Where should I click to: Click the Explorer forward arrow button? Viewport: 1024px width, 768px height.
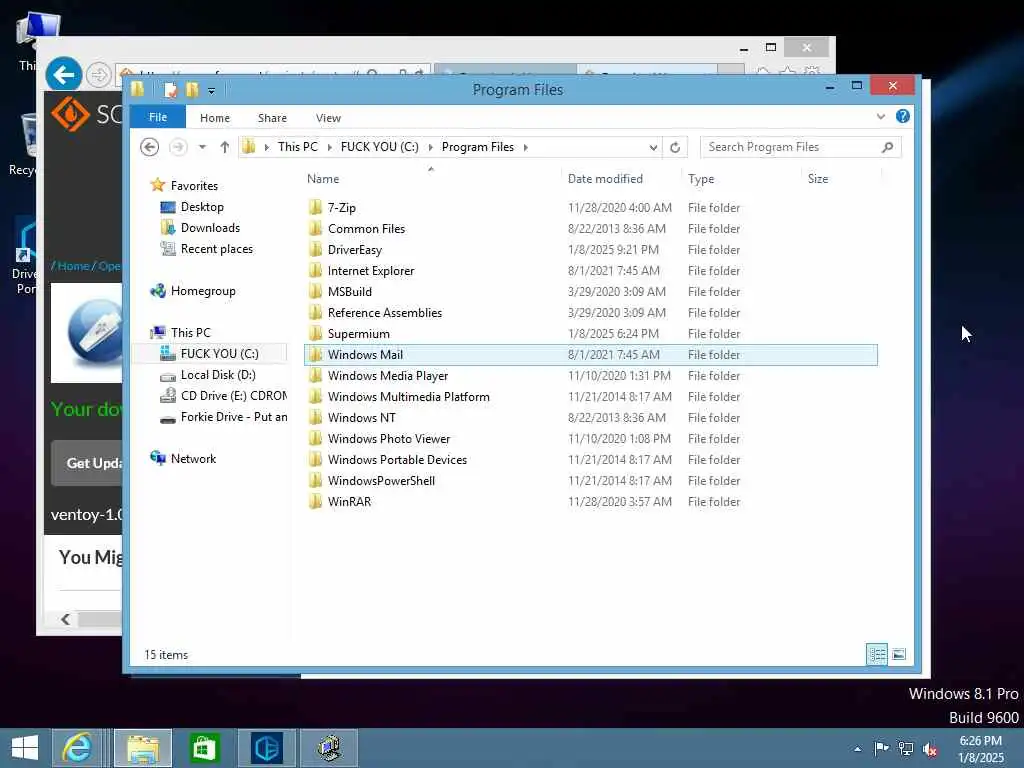click(178, 147)
